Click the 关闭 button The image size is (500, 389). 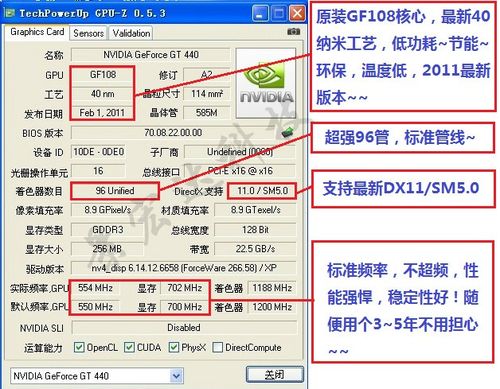point(275,375)
